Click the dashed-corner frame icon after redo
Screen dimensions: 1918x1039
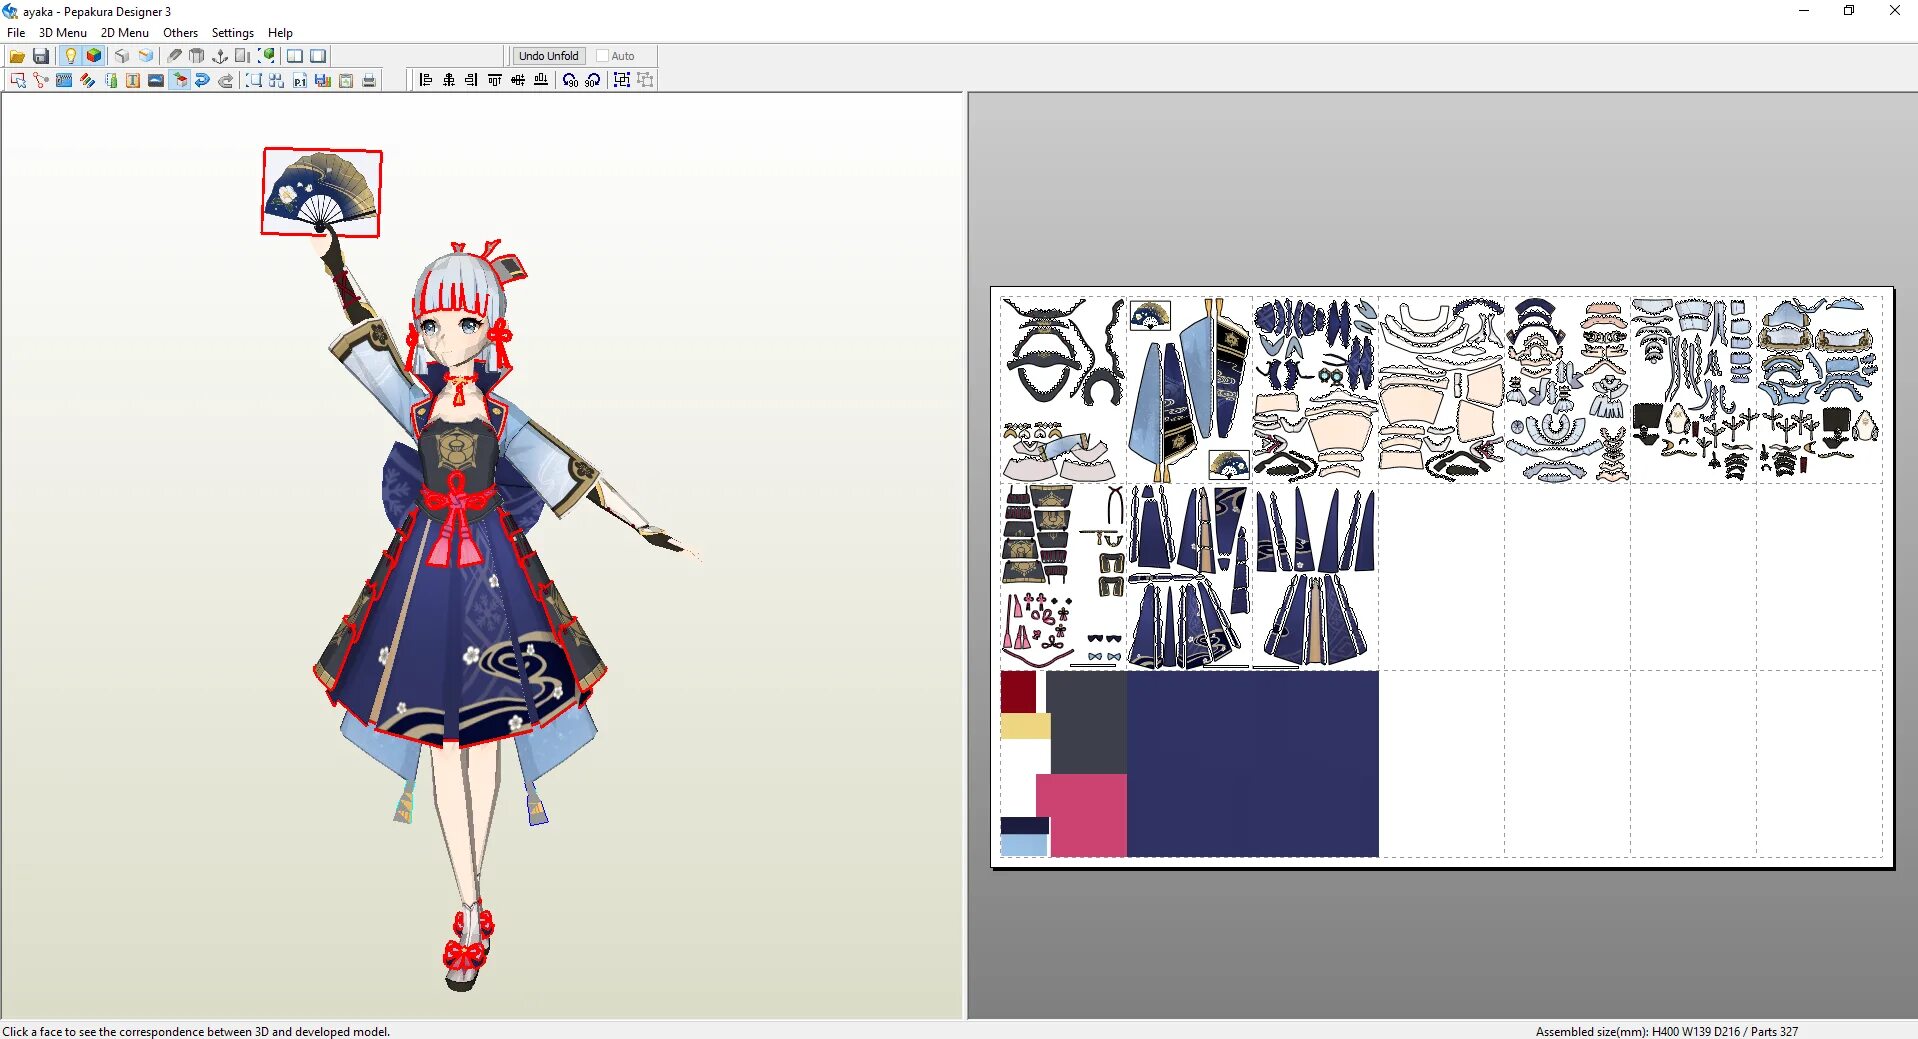tap(254, 80)
